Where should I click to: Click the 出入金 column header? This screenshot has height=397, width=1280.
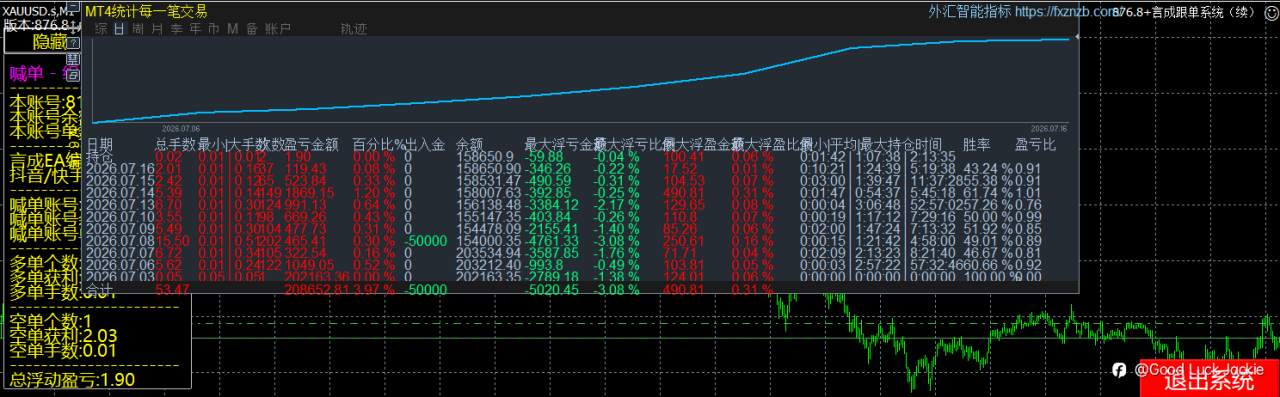[424, 145]
